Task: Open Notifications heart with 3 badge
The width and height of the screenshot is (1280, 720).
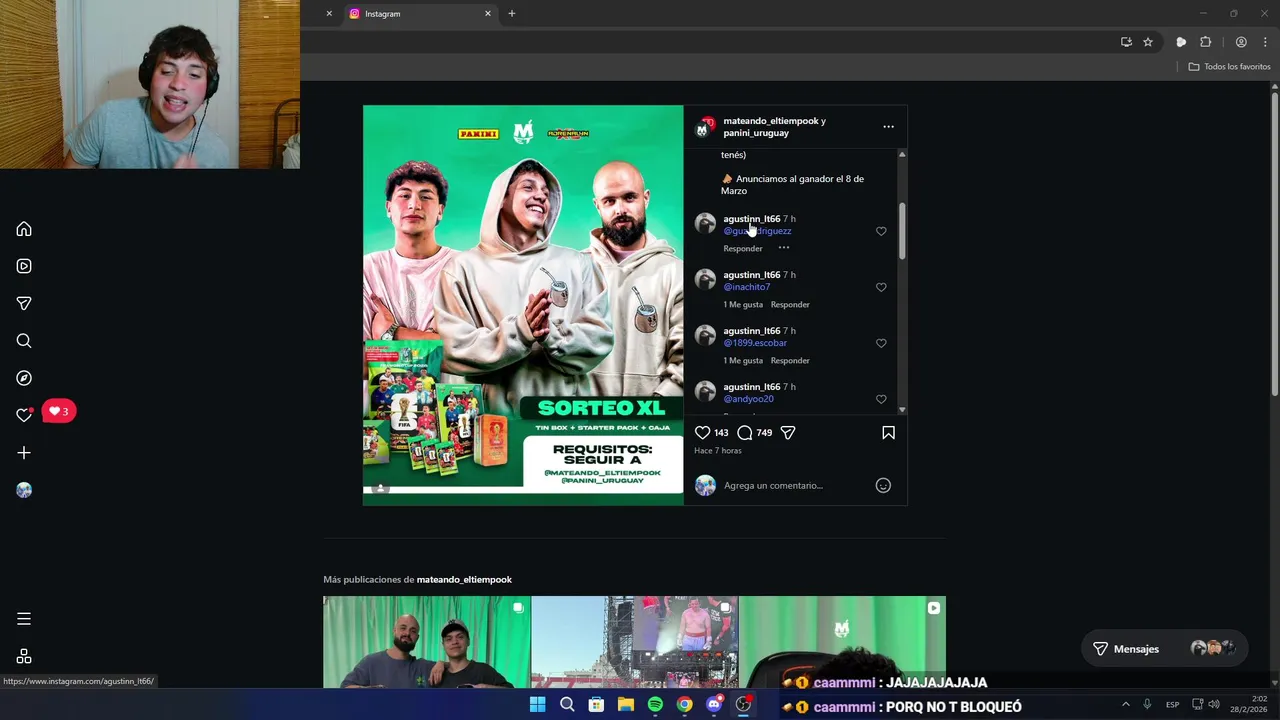Action: pyautogui.click(x=24, y=415)
